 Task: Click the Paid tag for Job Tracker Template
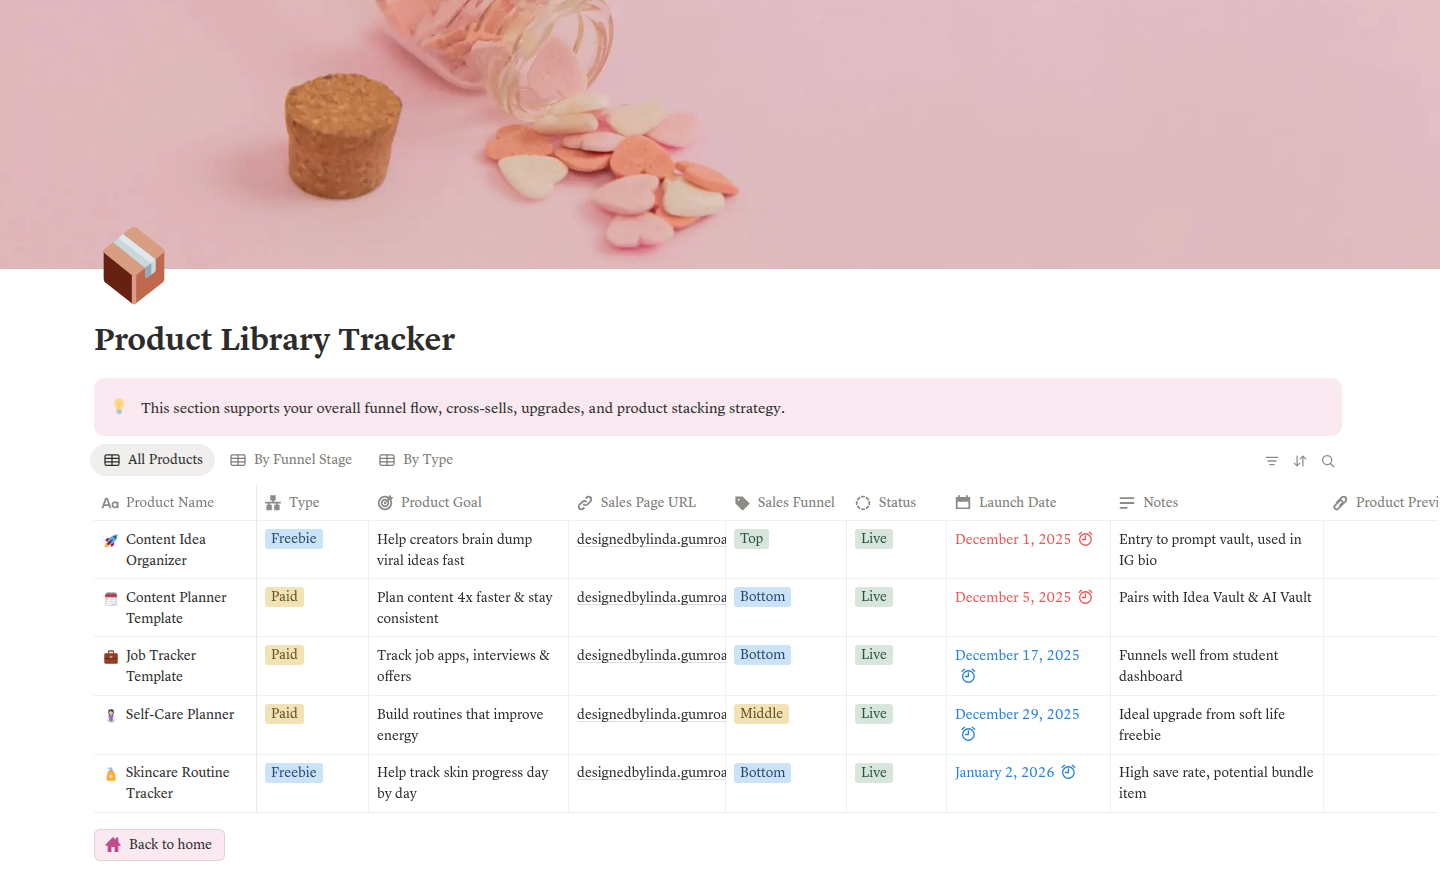coord(285,655)
